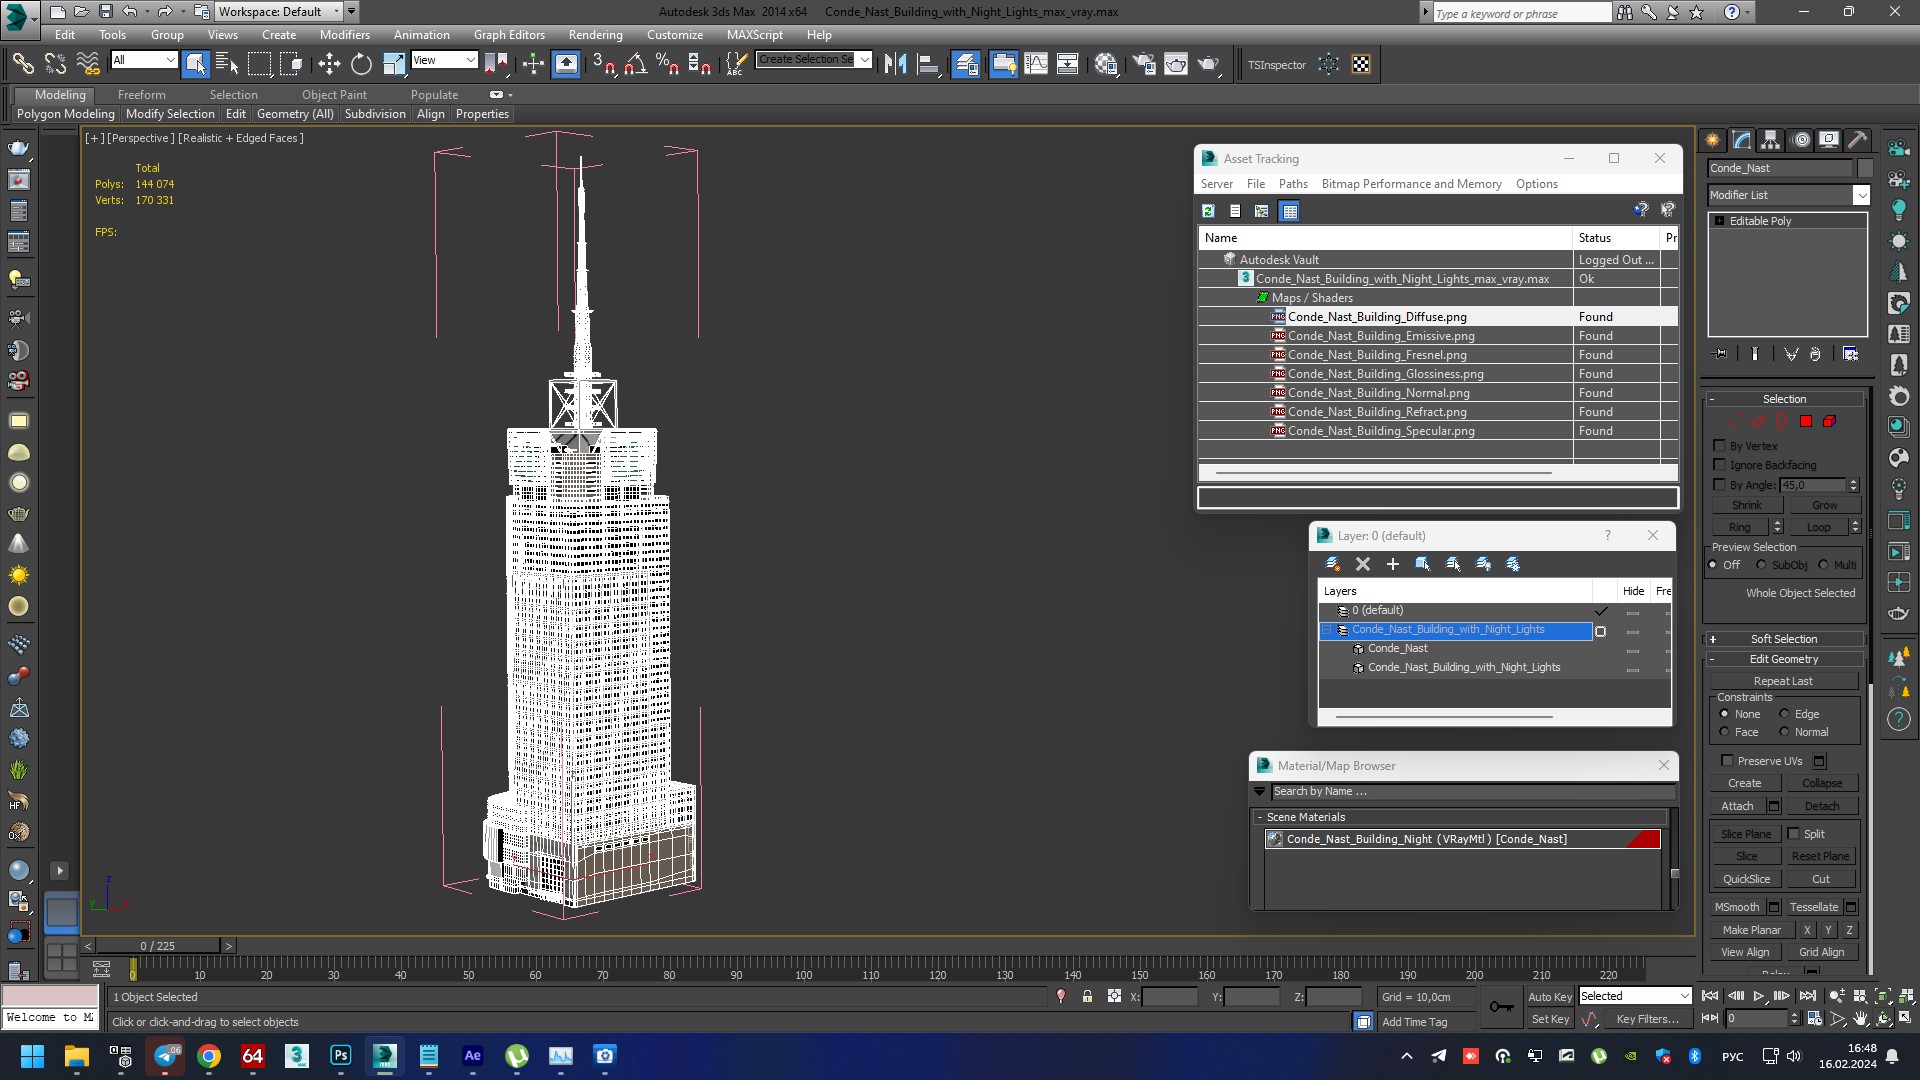Select Conde_Nast_Building_Night material entry
Screen dimensions: 1920x1080
click(x=1462, y=839)
